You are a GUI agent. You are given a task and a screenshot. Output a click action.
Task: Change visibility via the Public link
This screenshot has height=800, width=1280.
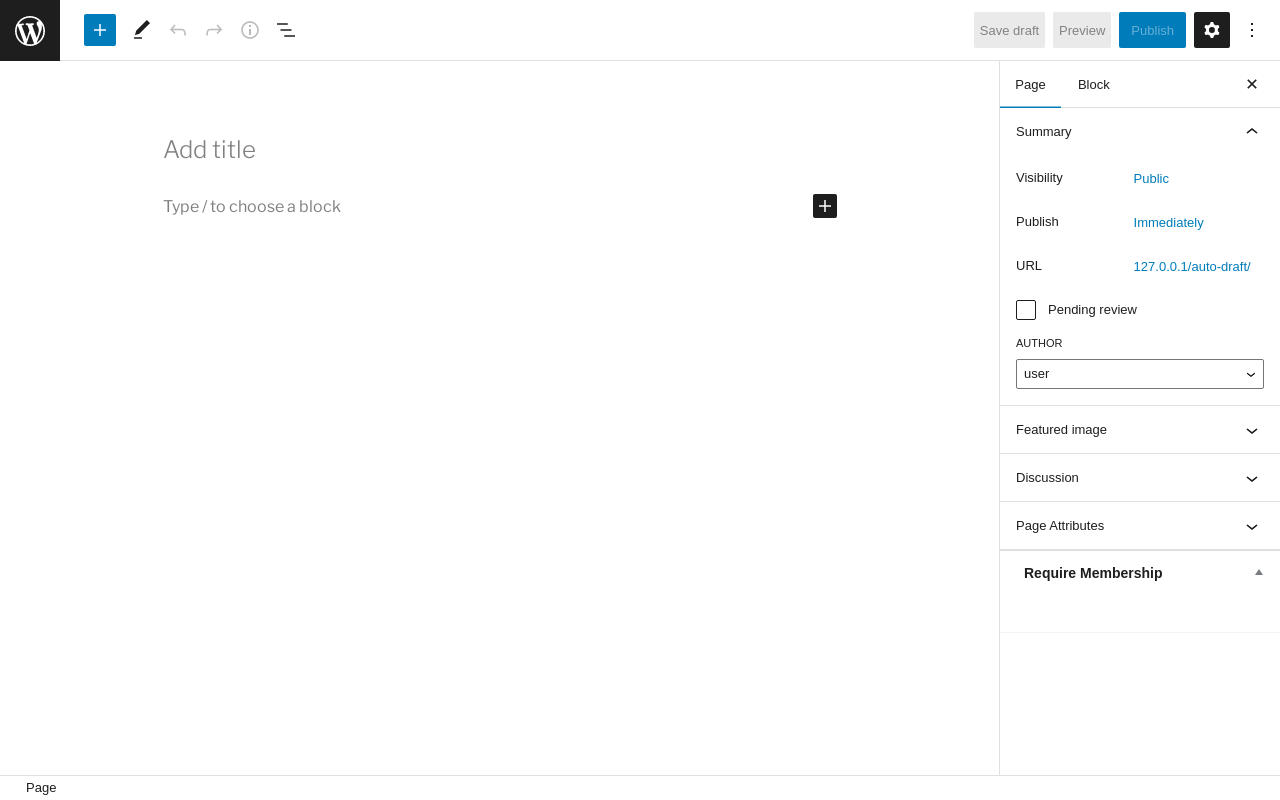click(1151, 179)
